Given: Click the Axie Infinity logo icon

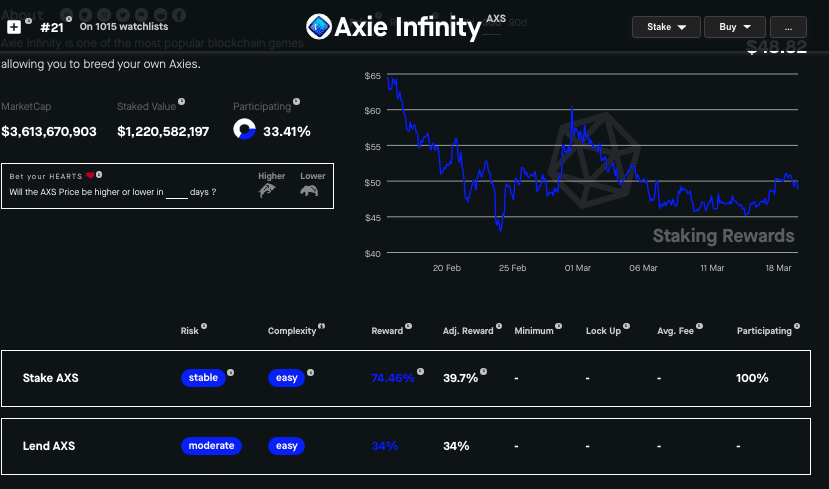Looking at the screenshot, I should [x=318, y=27].
